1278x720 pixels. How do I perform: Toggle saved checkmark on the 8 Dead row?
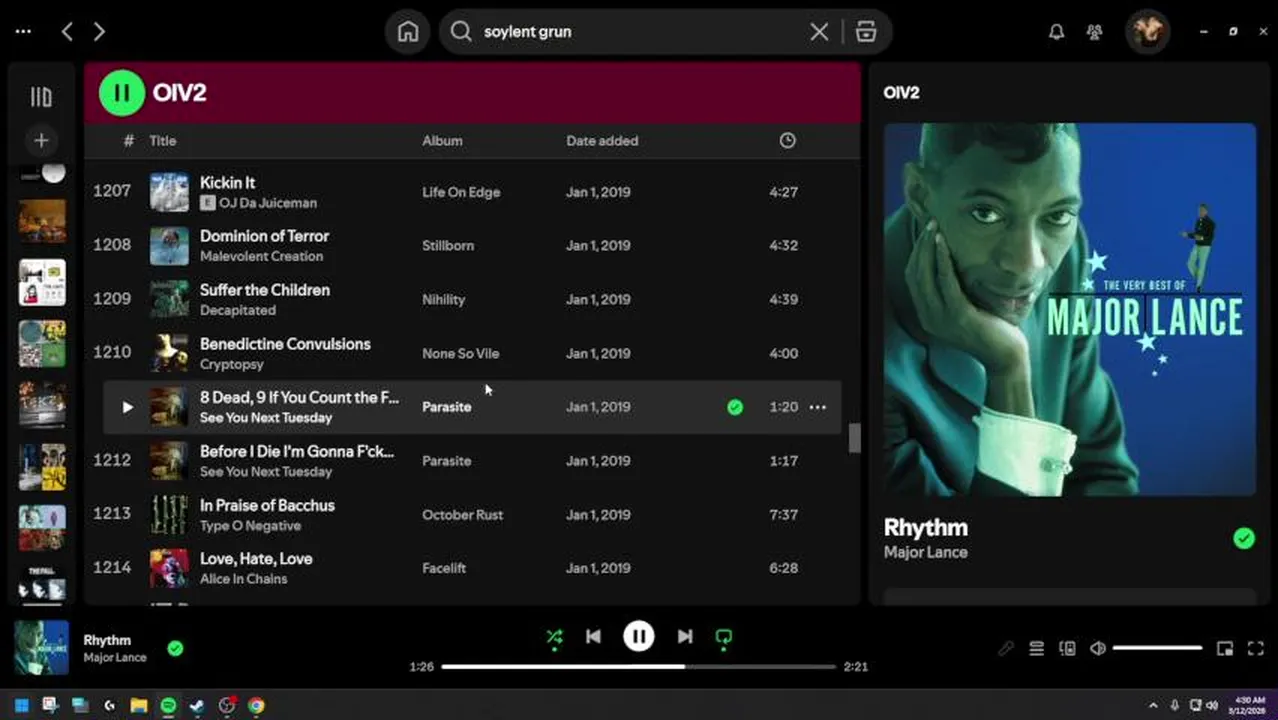735,407
